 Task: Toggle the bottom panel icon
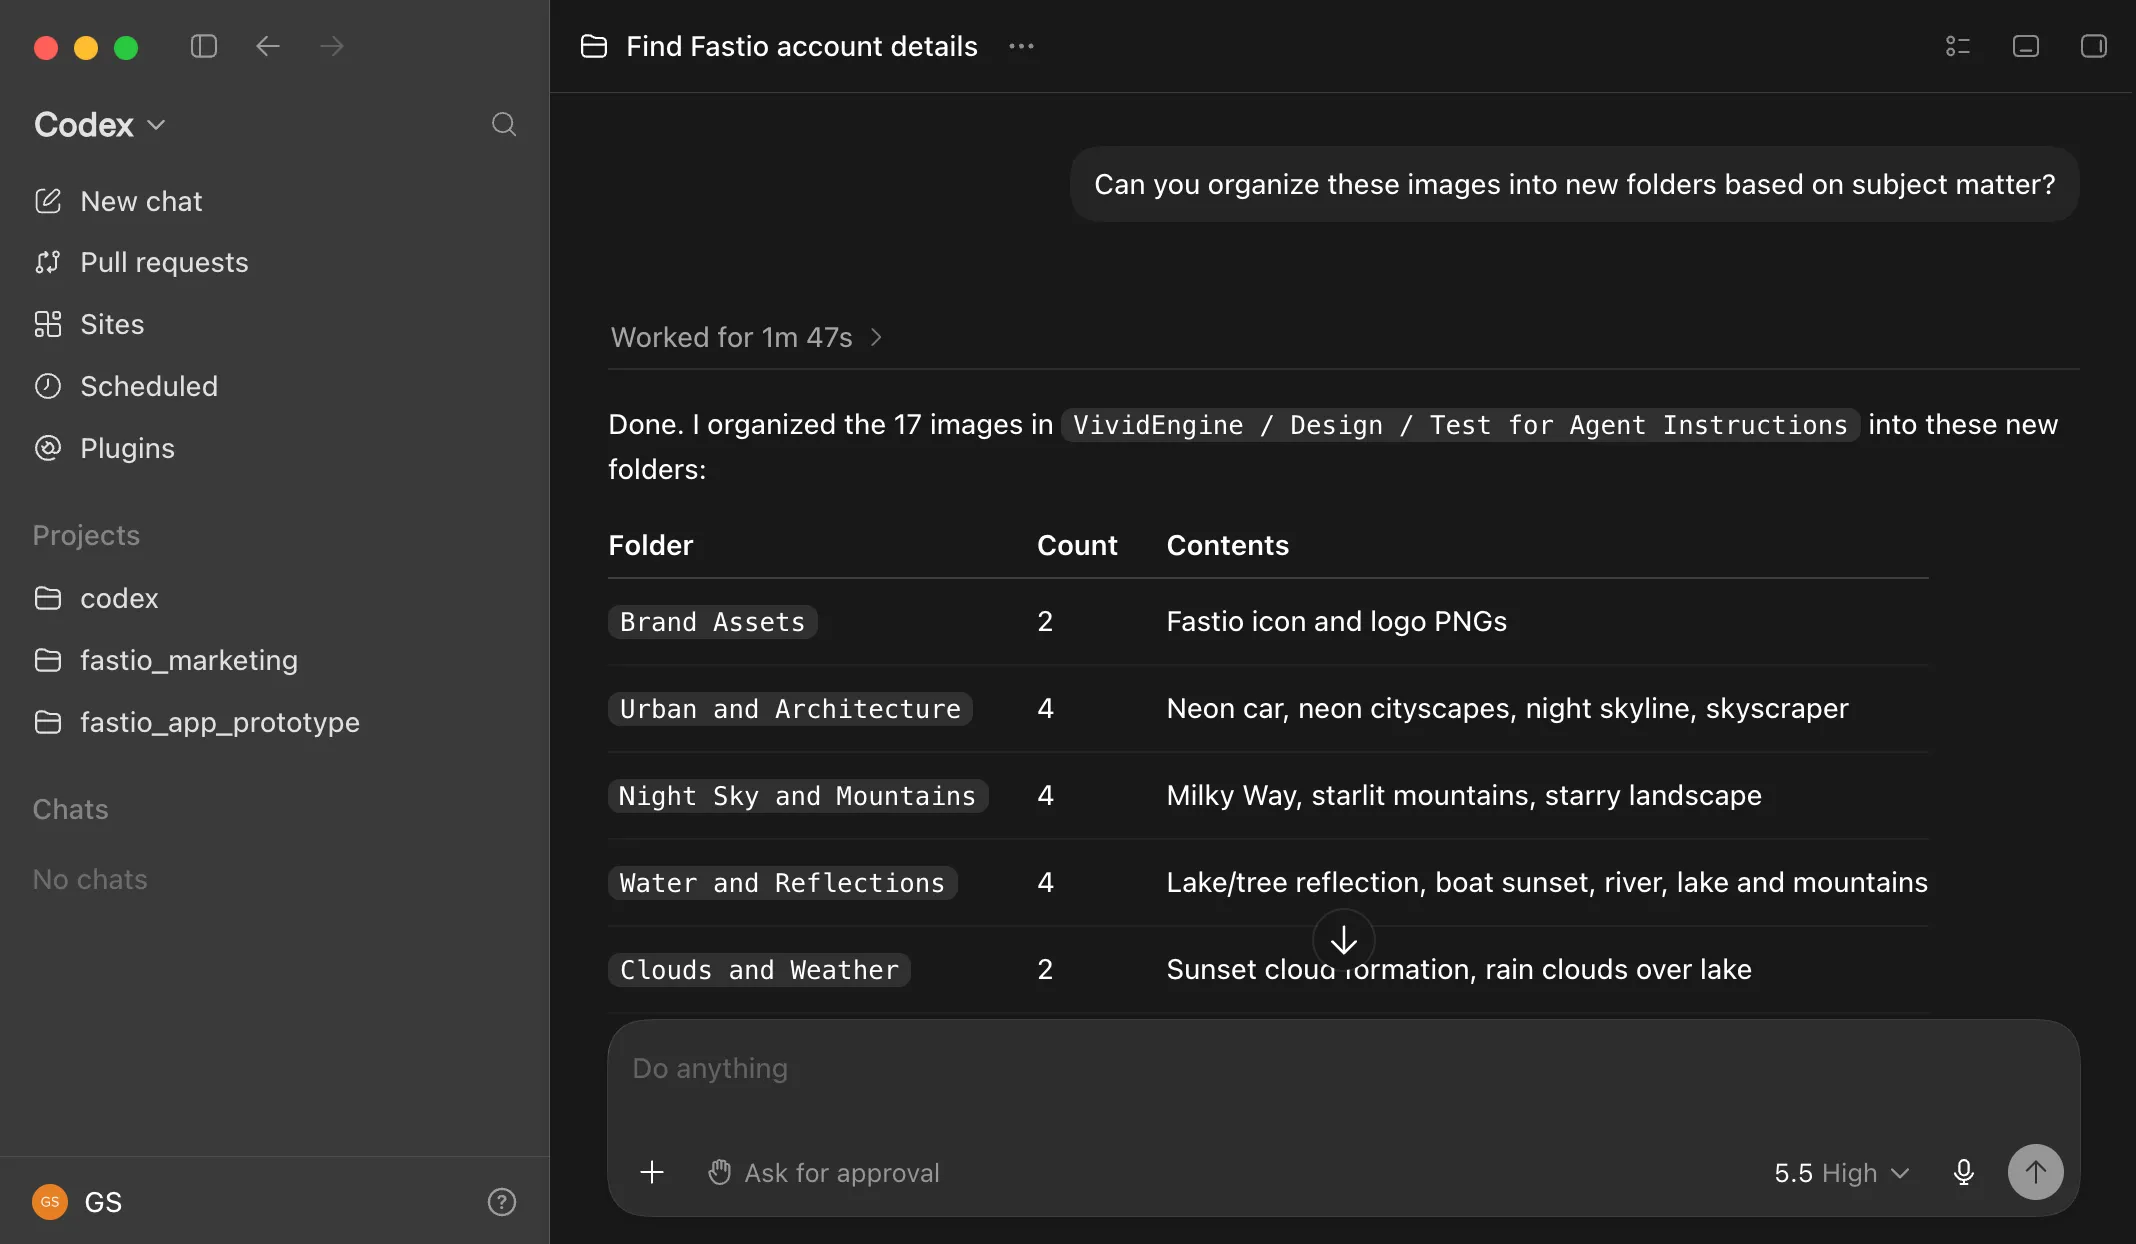(2026, 46)
